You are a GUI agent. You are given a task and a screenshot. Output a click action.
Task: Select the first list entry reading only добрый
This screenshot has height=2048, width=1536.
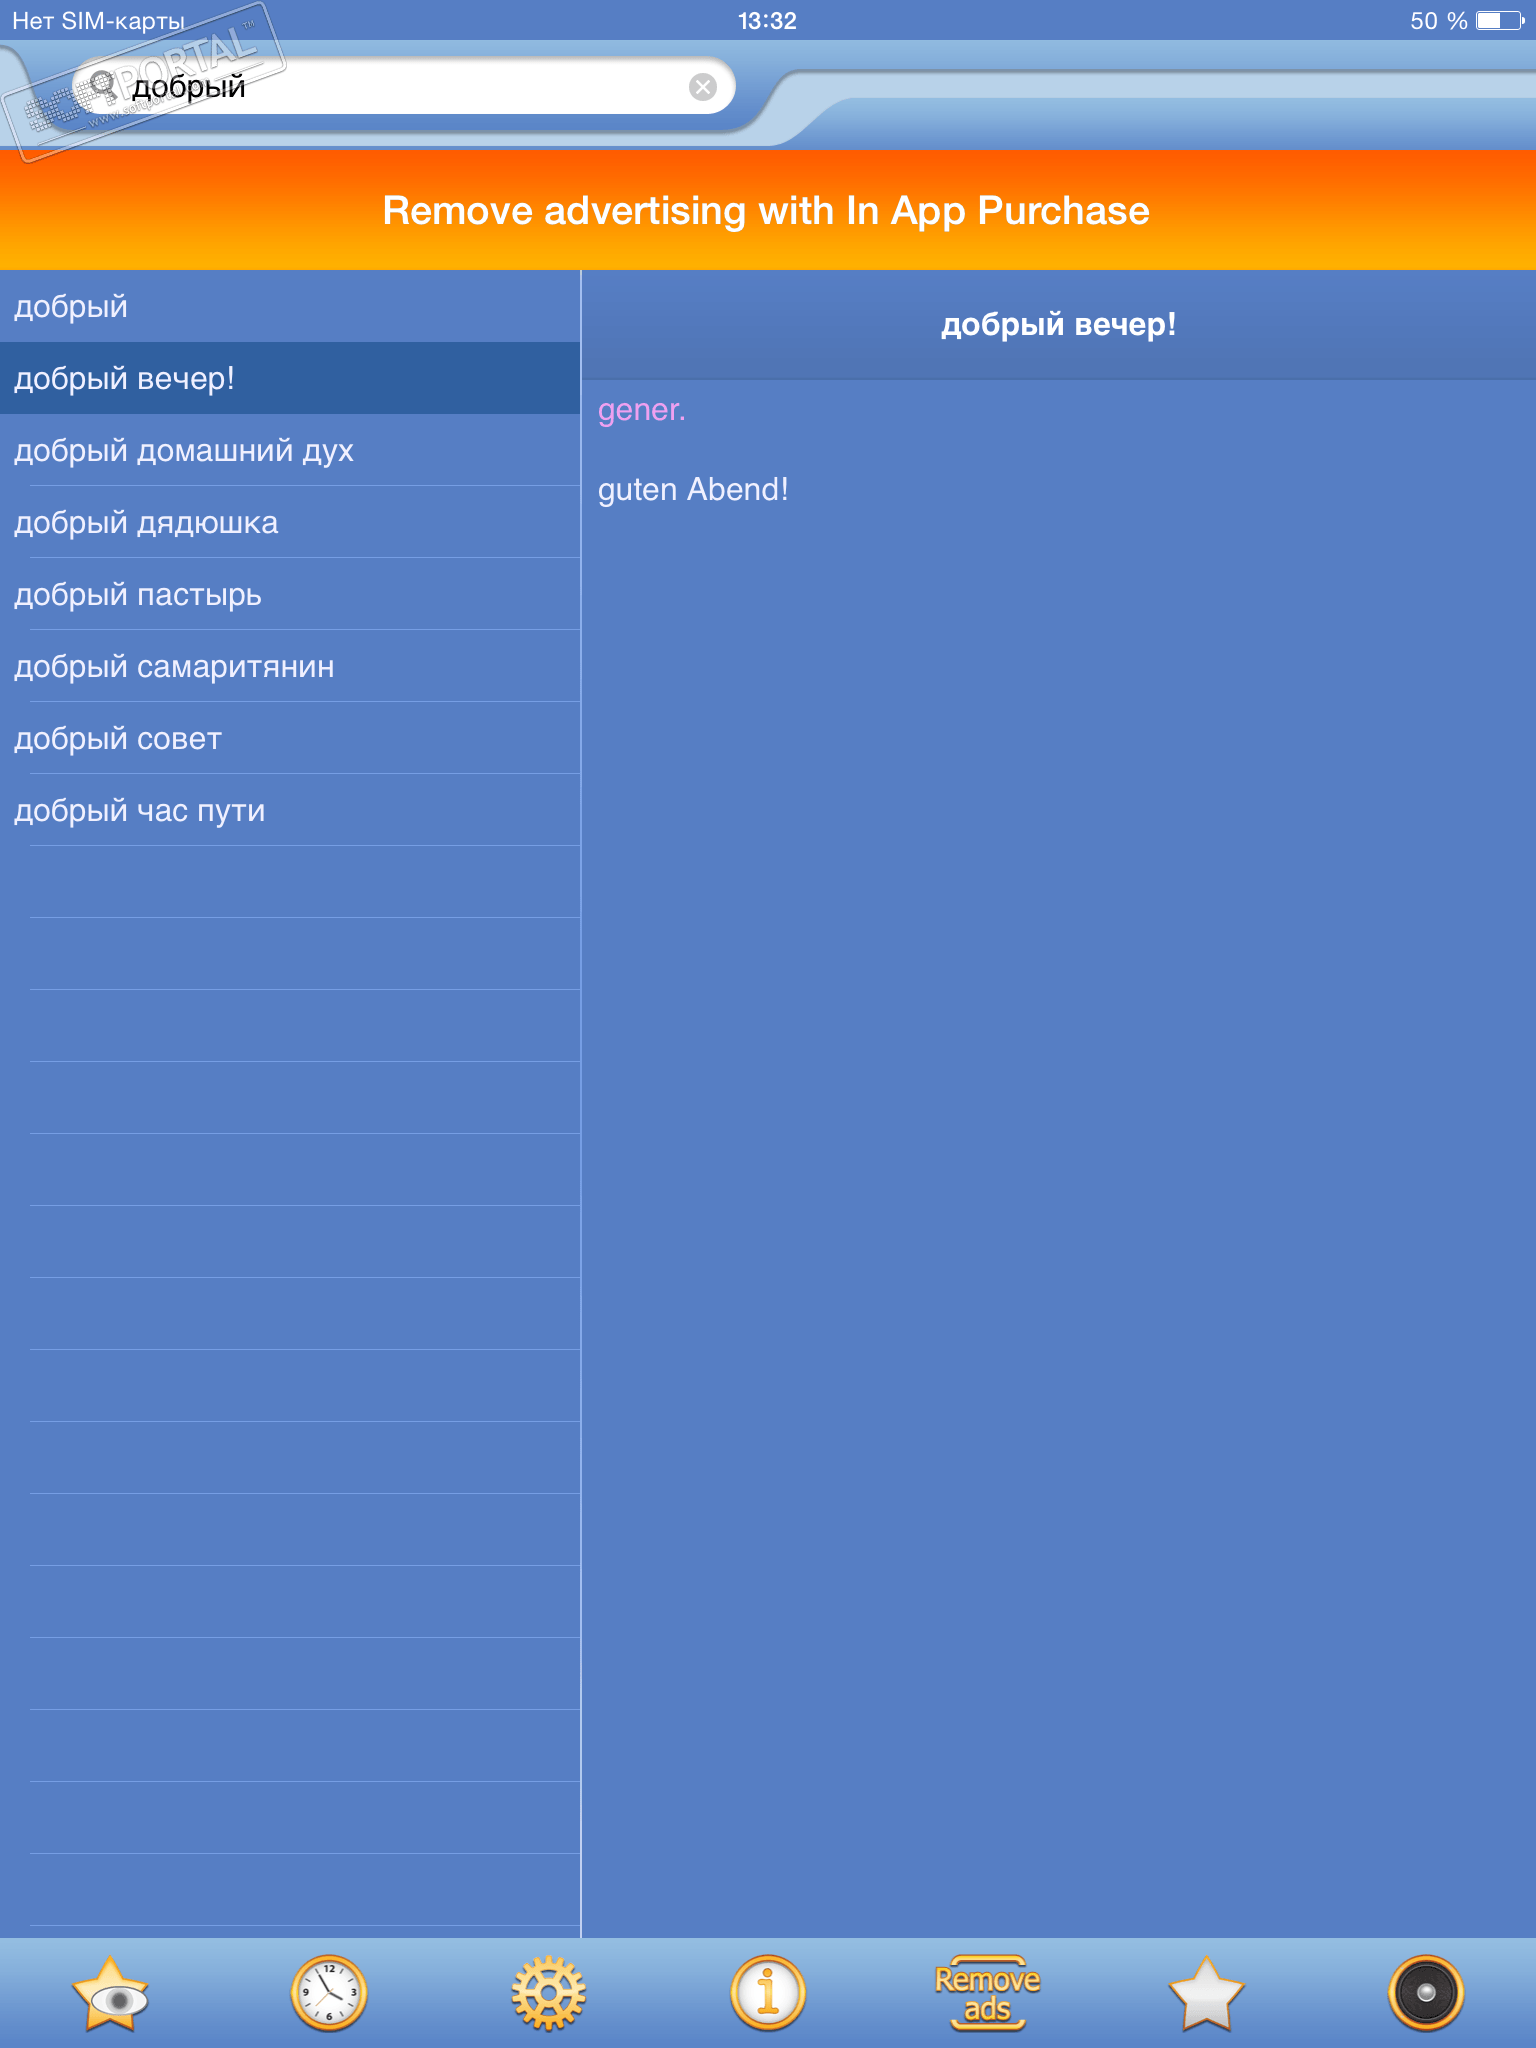[290, 306]
